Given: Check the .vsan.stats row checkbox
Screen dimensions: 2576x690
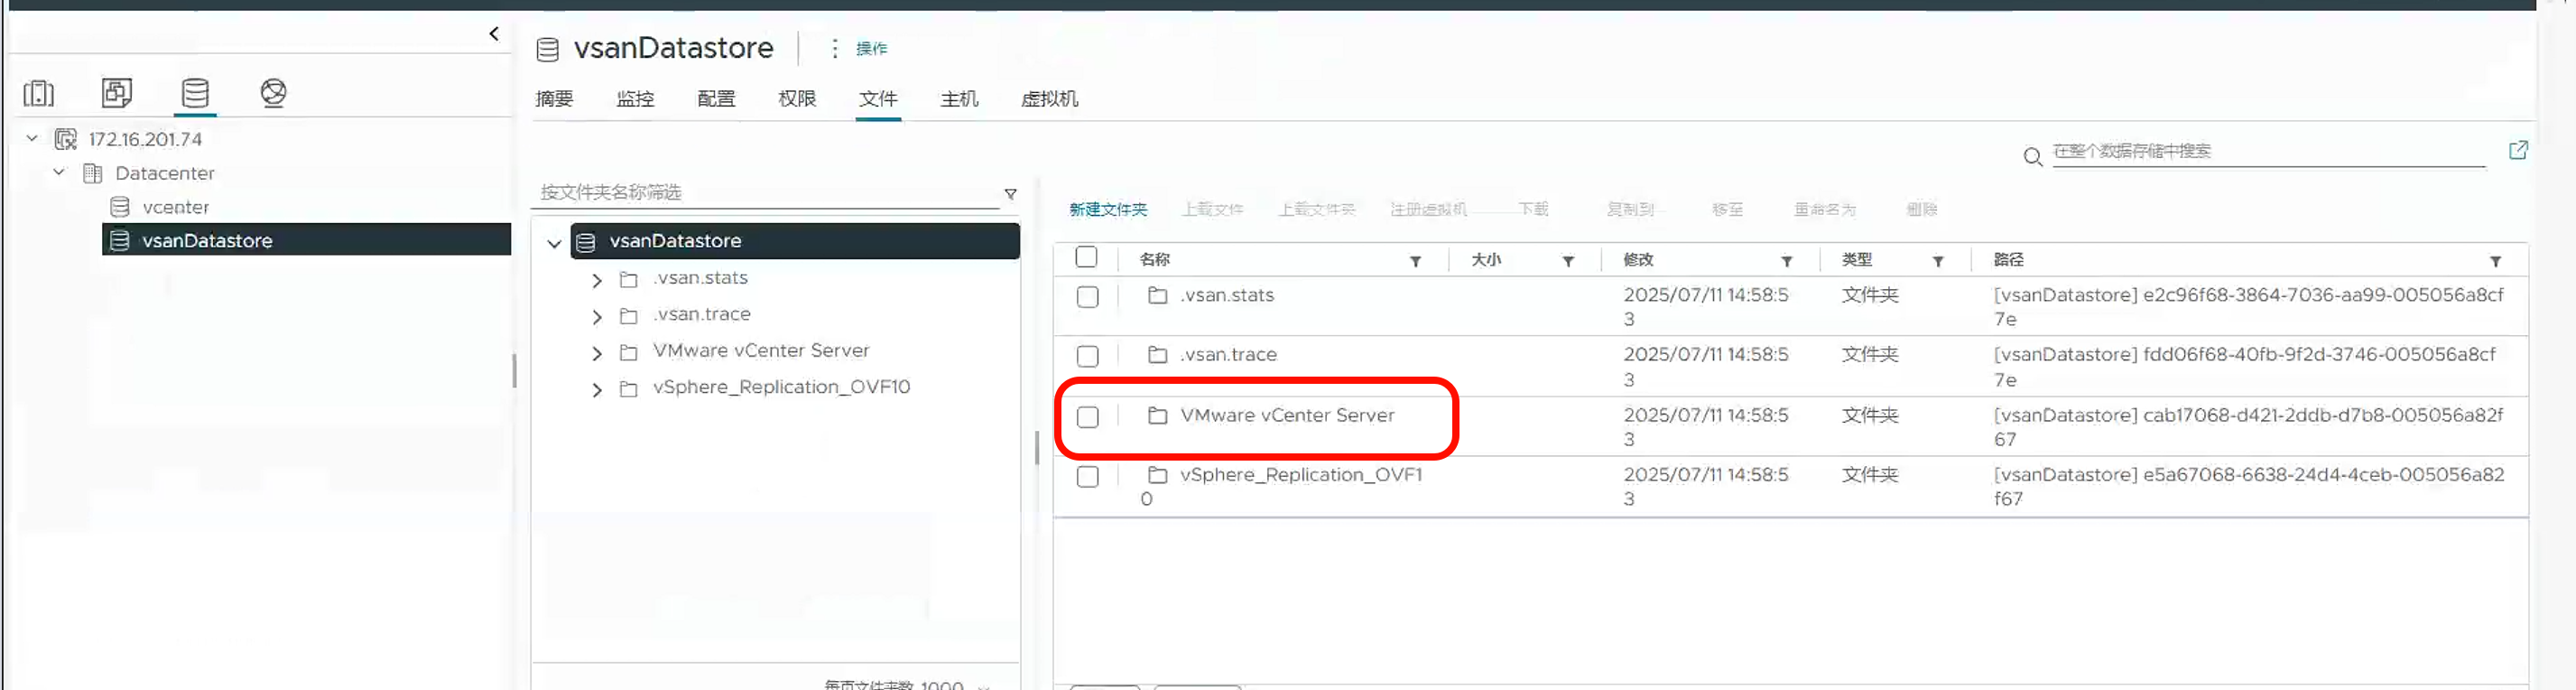Looking at the screenshot, I should [x=1087, y=297].
